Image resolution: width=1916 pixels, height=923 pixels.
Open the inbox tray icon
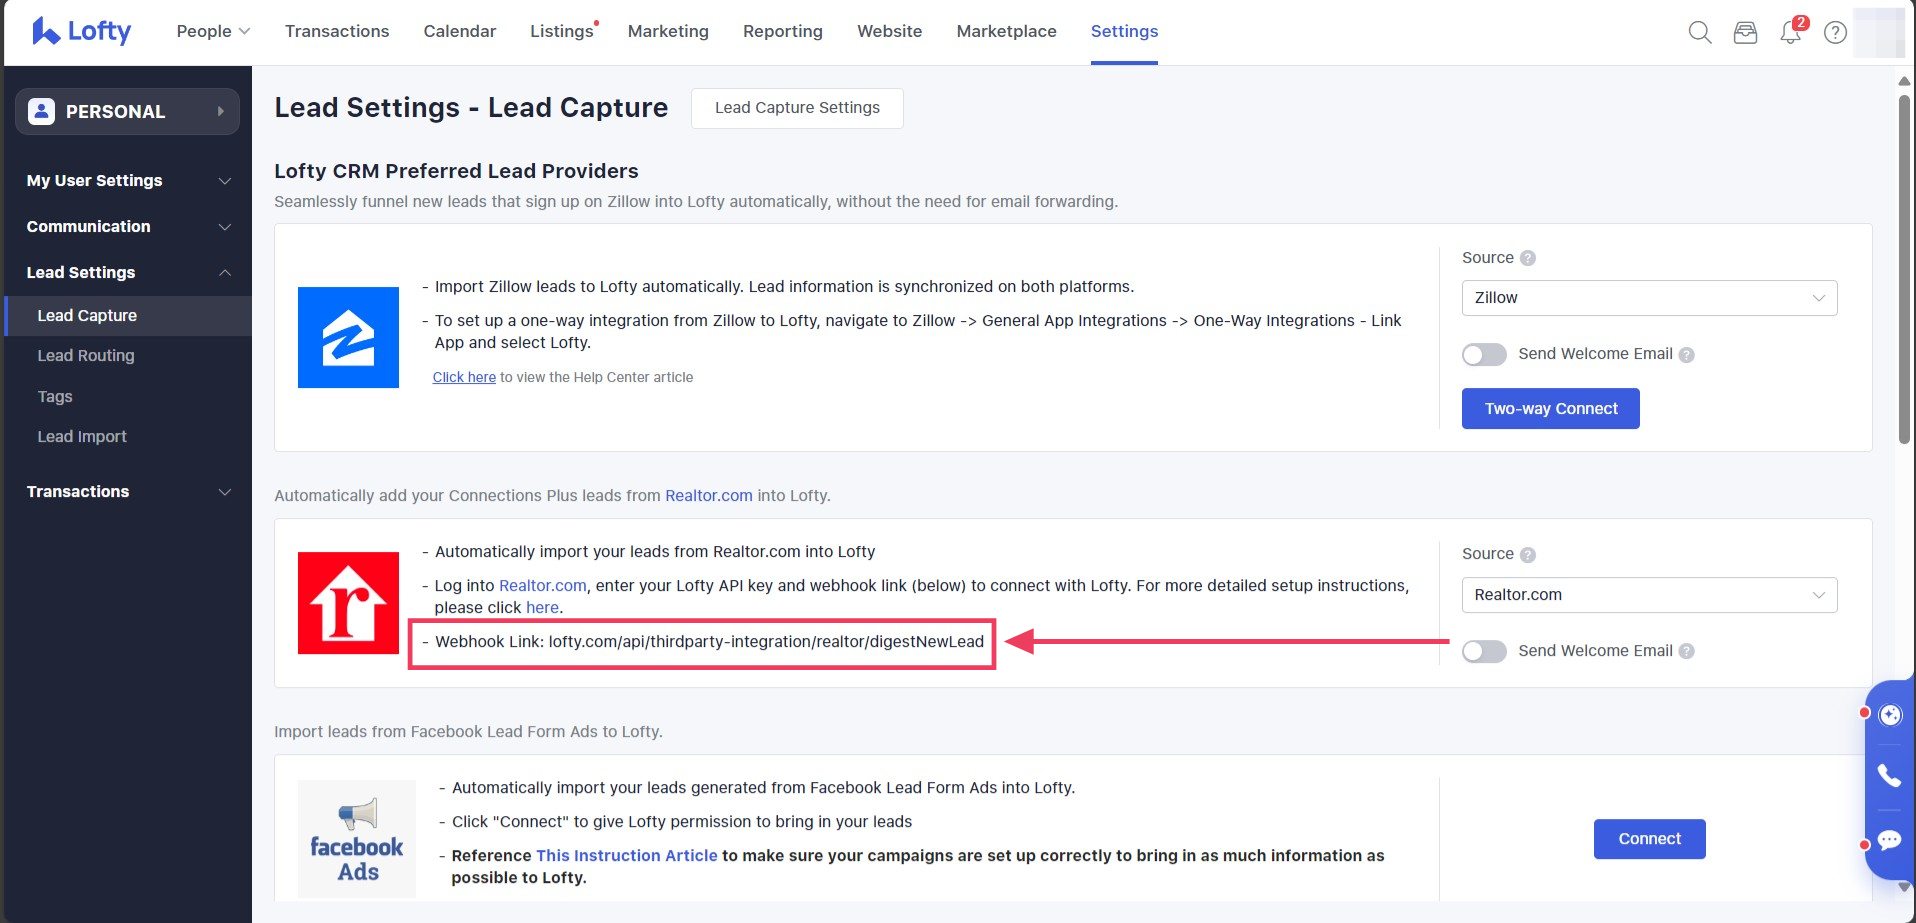pos(1745,32)
